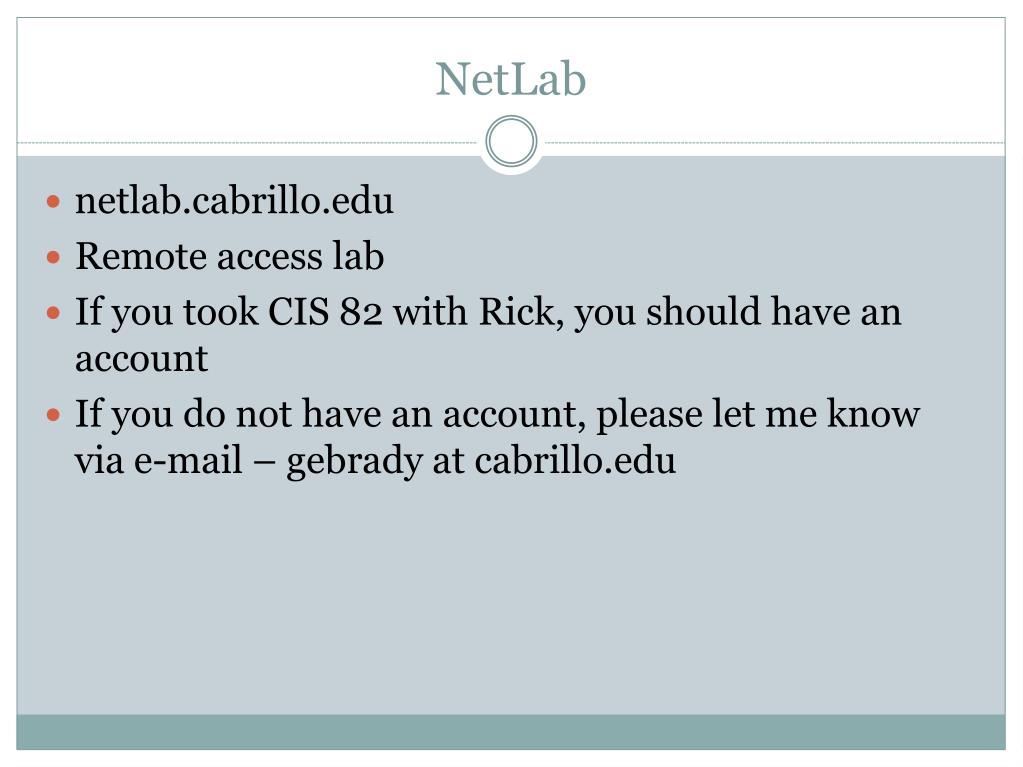1023x767 pixels.
Task: Open the netlab.cabrillo.edu address text
Action: tap(234, 200)
